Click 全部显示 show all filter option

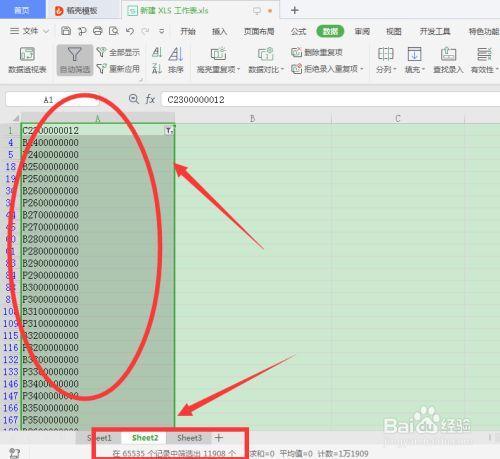(x=118, y=52)
